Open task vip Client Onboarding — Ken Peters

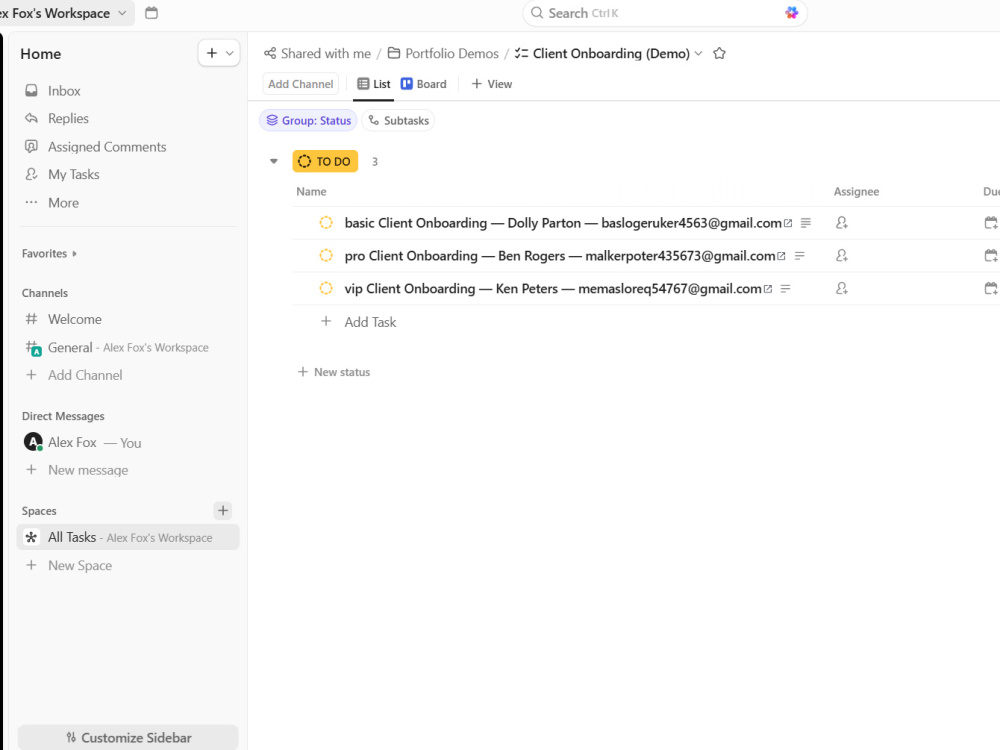(x=553, y=288)
